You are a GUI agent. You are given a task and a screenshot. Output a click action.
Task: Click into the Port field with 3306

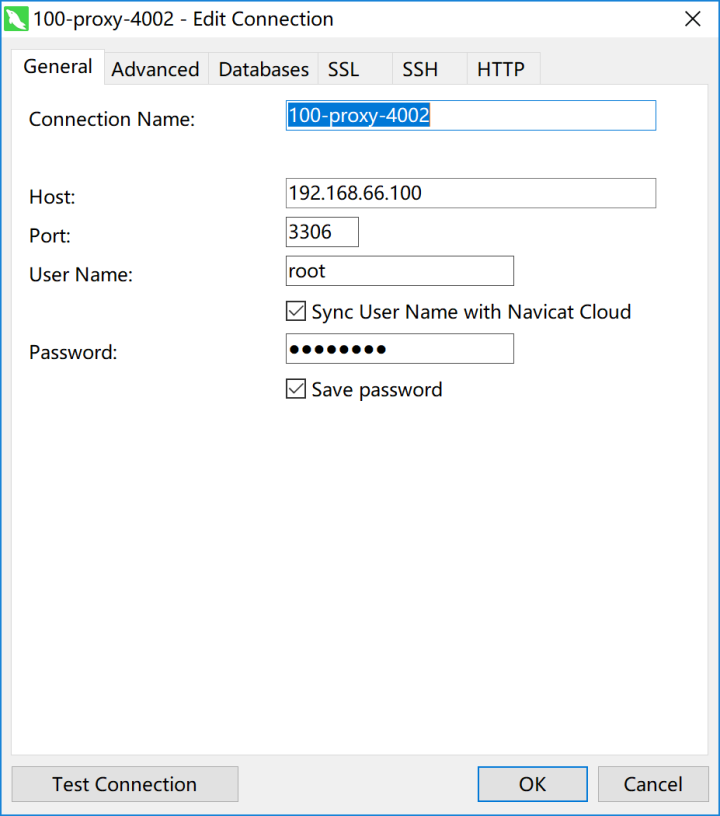(322, 232)
